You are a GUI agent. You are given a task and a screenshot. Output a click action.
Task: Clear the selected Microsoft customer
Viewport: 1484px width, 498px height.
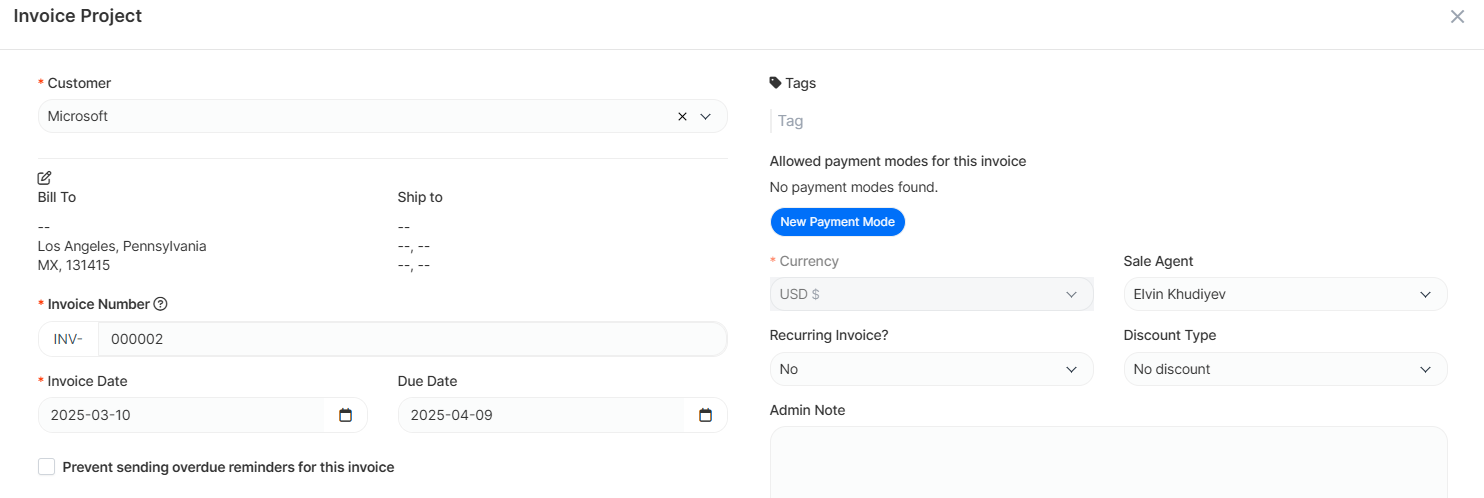(682, 116)
